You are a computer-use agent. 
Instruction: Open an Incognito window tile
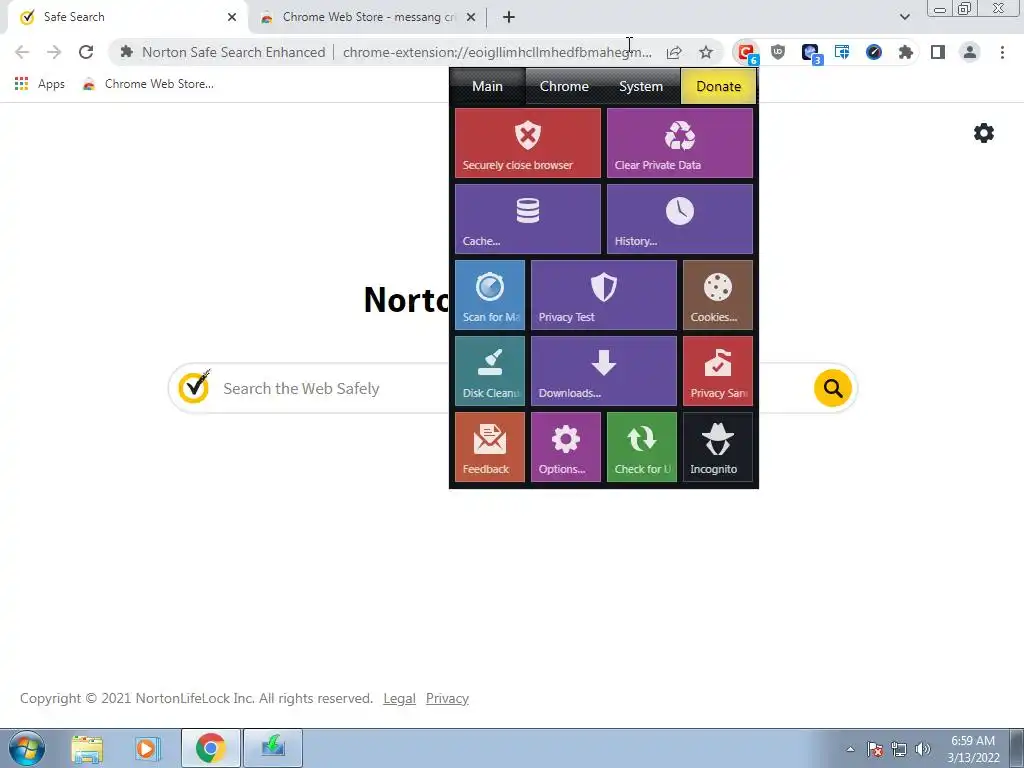[718, 447]
